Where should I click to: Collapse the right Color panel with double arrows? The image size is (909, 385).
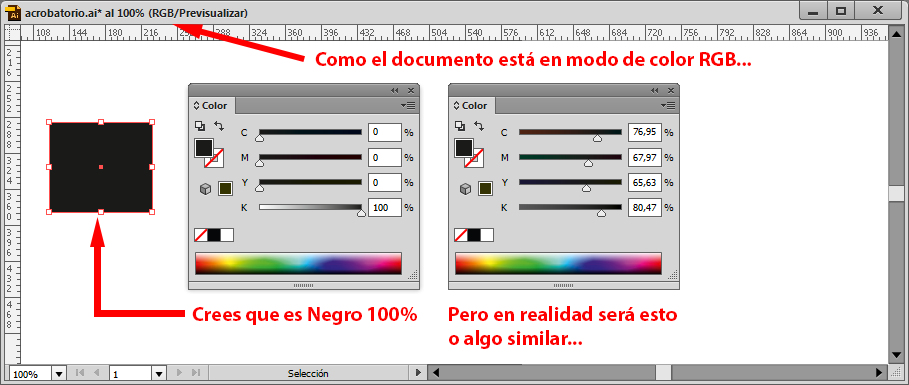pos(655,90)
